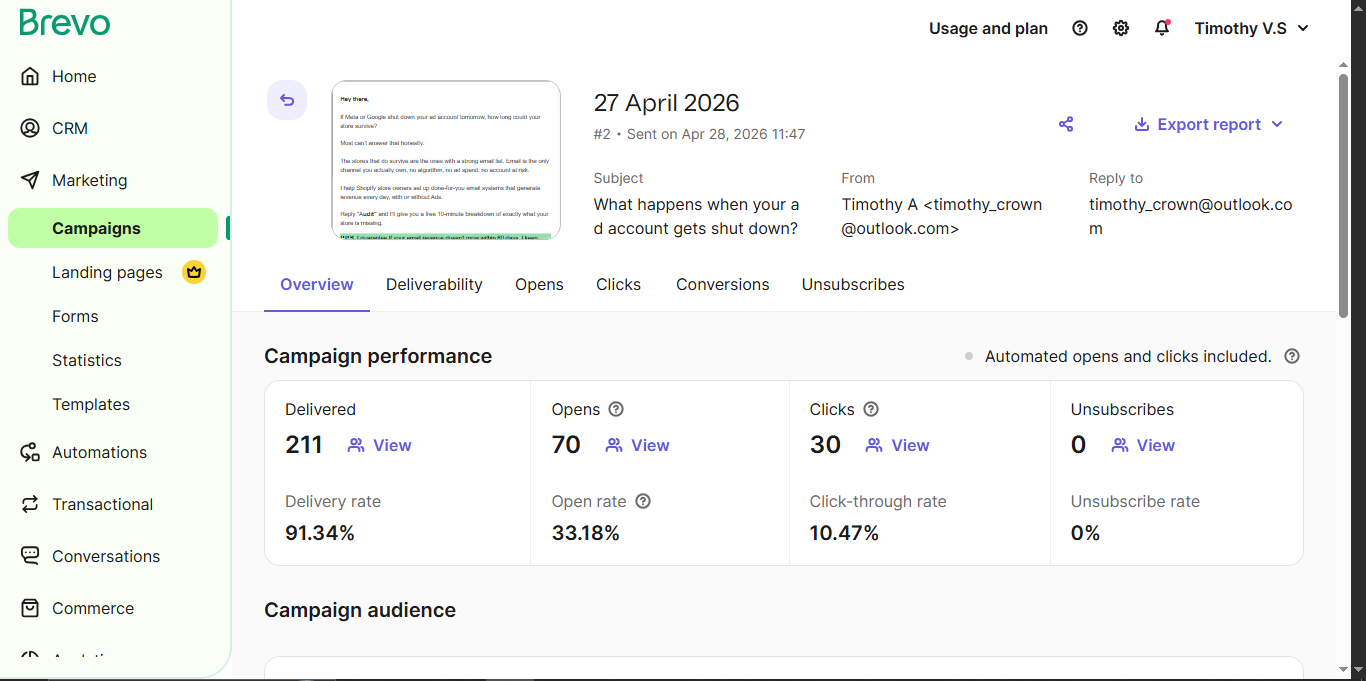Click the info icon next to Open rate

click(x=643, y=501)
